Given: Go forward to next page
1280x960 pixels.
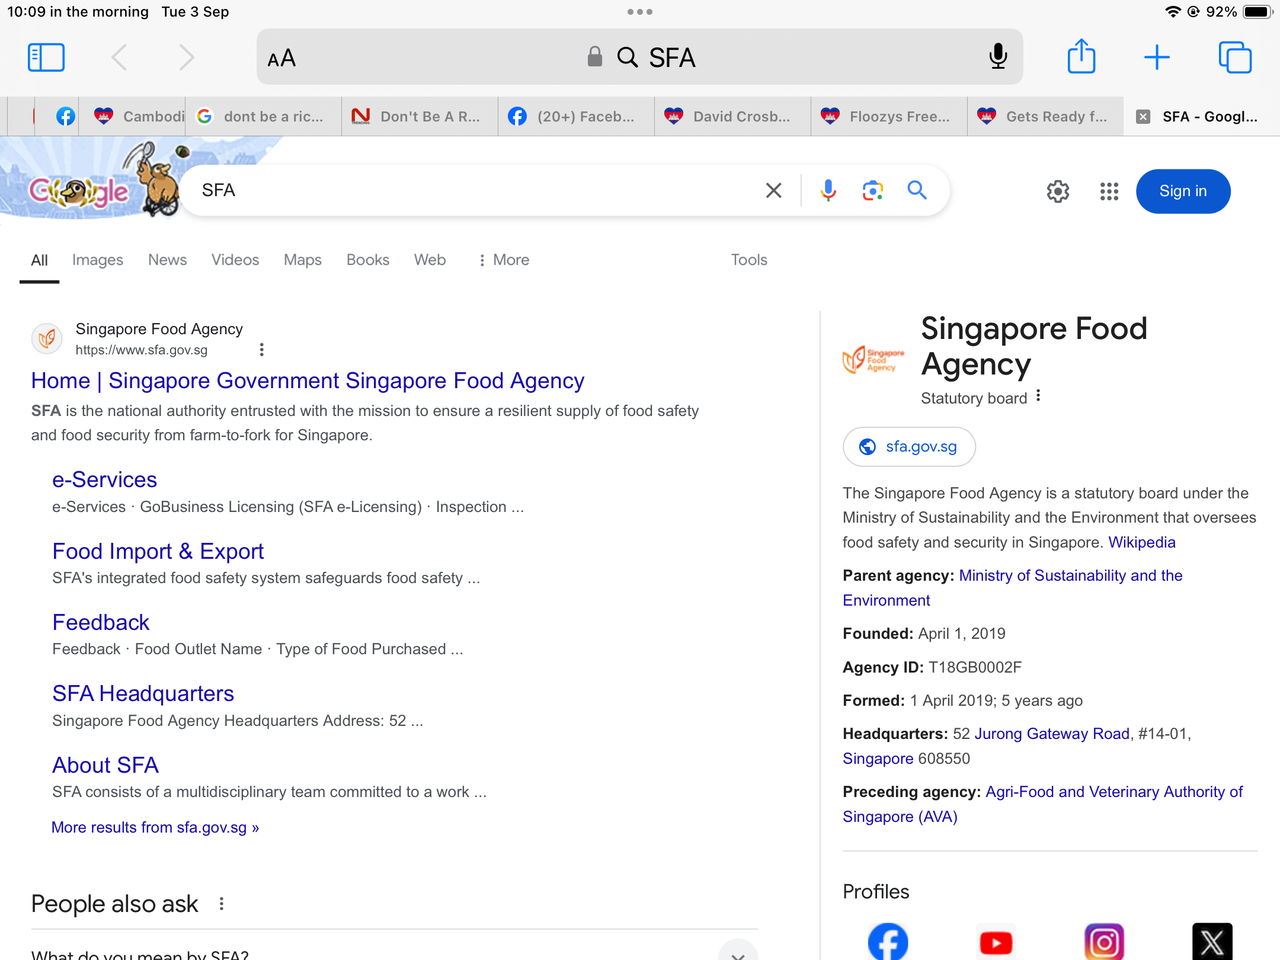Looking at the screenshot, I should [186, 57].
